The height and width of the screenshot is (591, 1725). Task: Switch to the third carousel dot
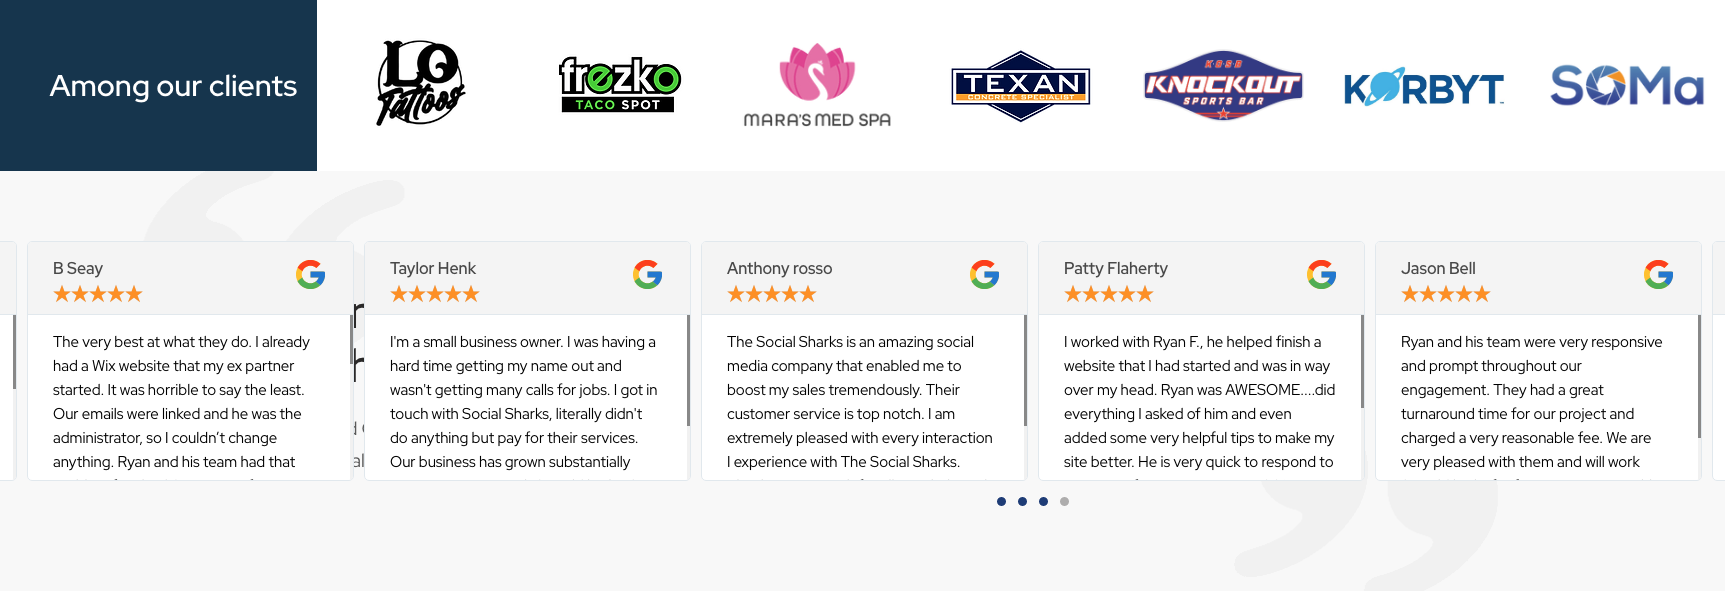click(x=1043, y=502)
